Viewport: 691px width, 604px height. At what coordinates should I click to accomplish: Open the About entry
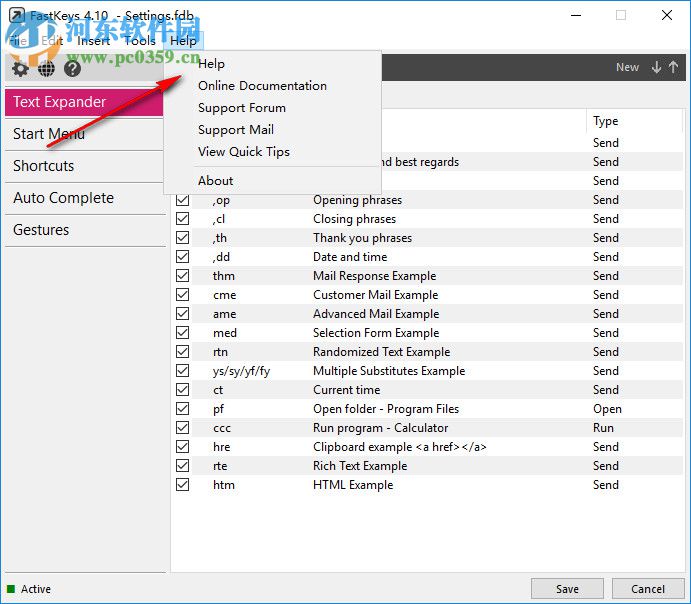point(215,181)
